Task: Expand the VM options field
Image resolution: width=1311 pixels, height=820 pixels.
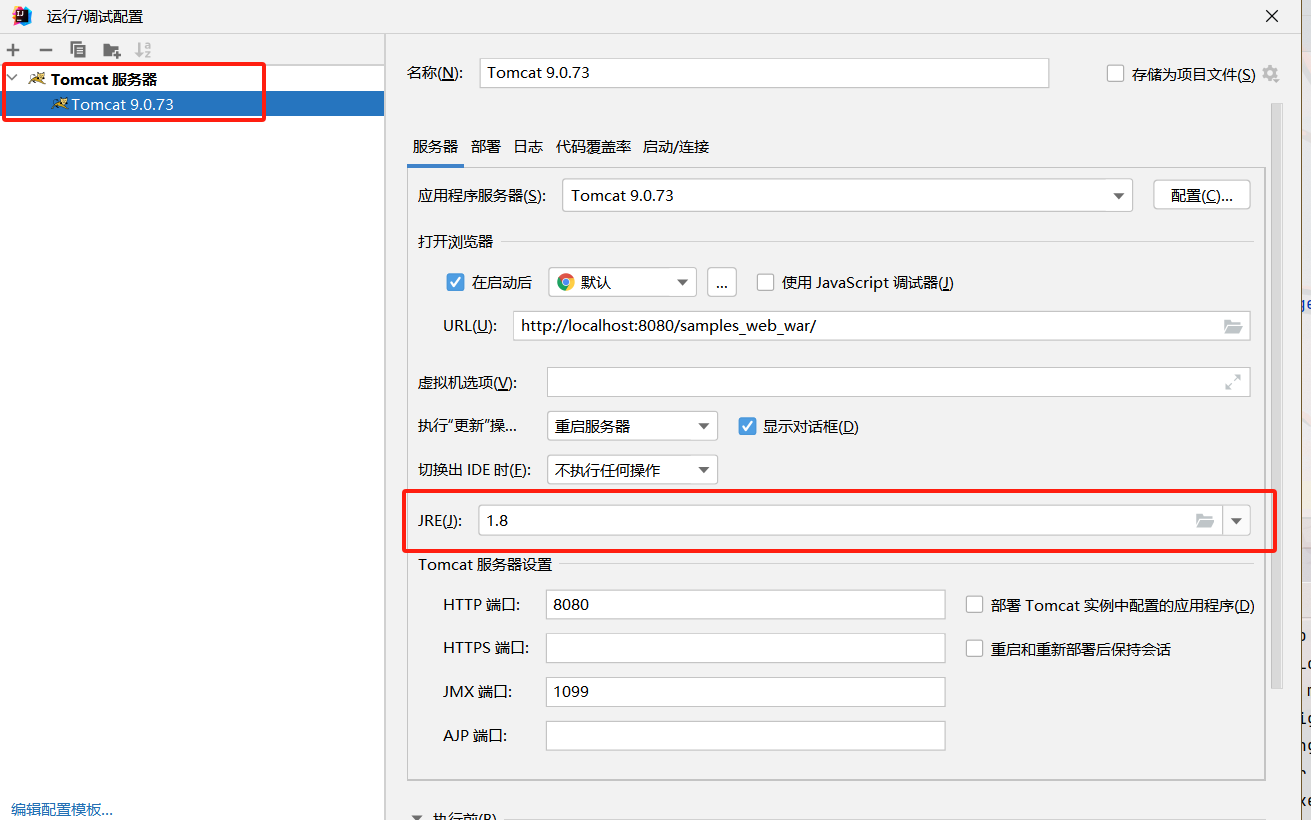Action: coord(1232,382)
